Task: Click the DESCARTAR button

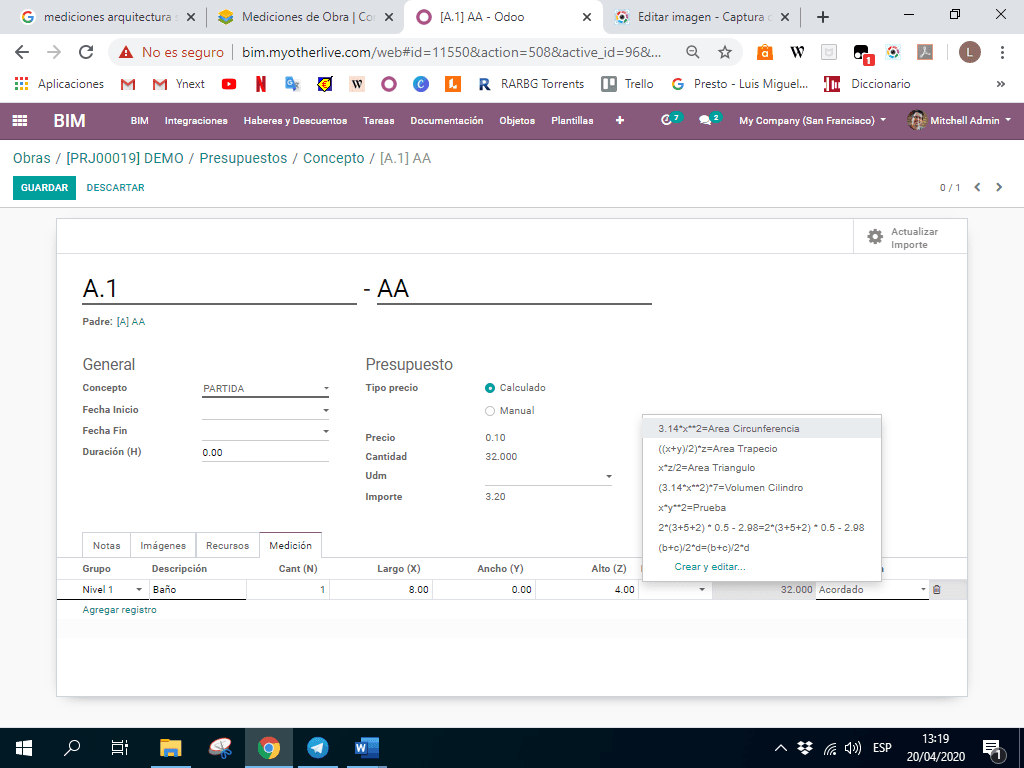Action: click(116, 187)
